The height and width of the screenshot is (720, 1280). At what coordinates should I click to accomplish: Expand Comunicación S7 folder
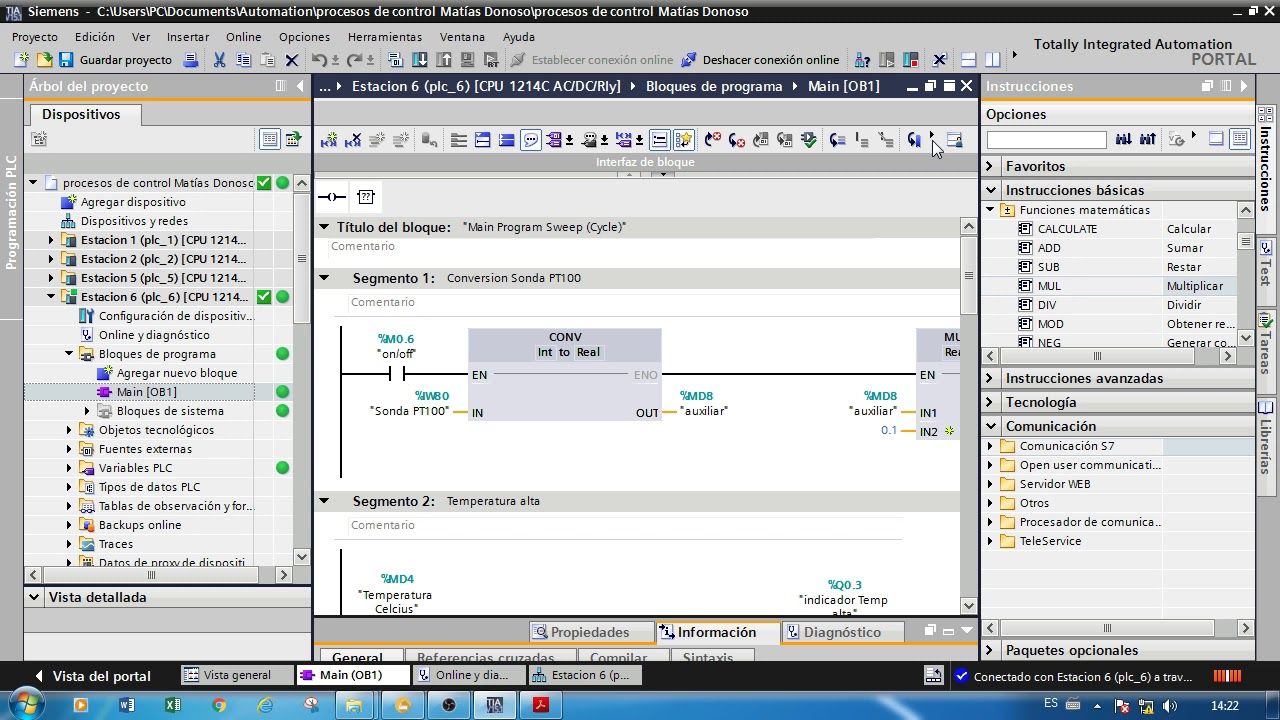coord(990,446)
